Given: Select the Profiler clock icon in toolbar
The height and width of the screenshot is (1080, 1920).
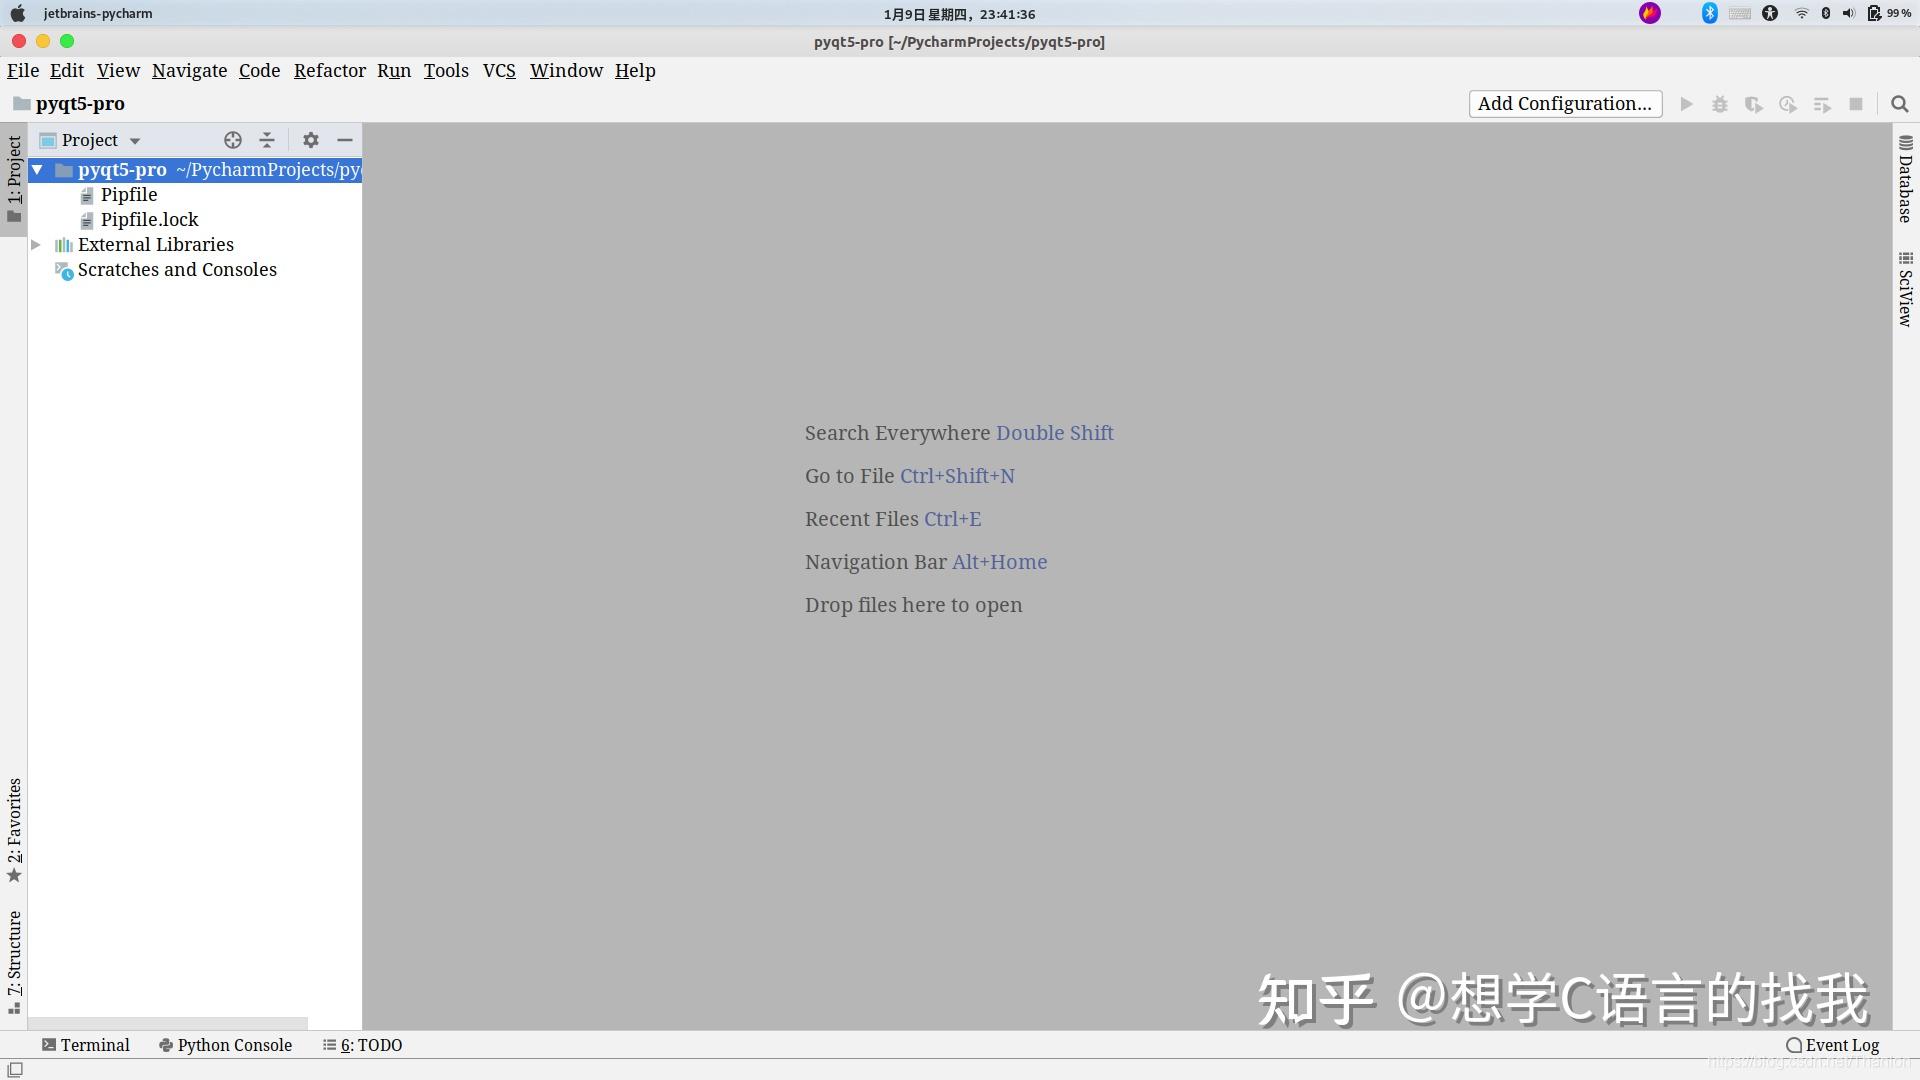Looking at the screenshot, I should (1788, 104).
